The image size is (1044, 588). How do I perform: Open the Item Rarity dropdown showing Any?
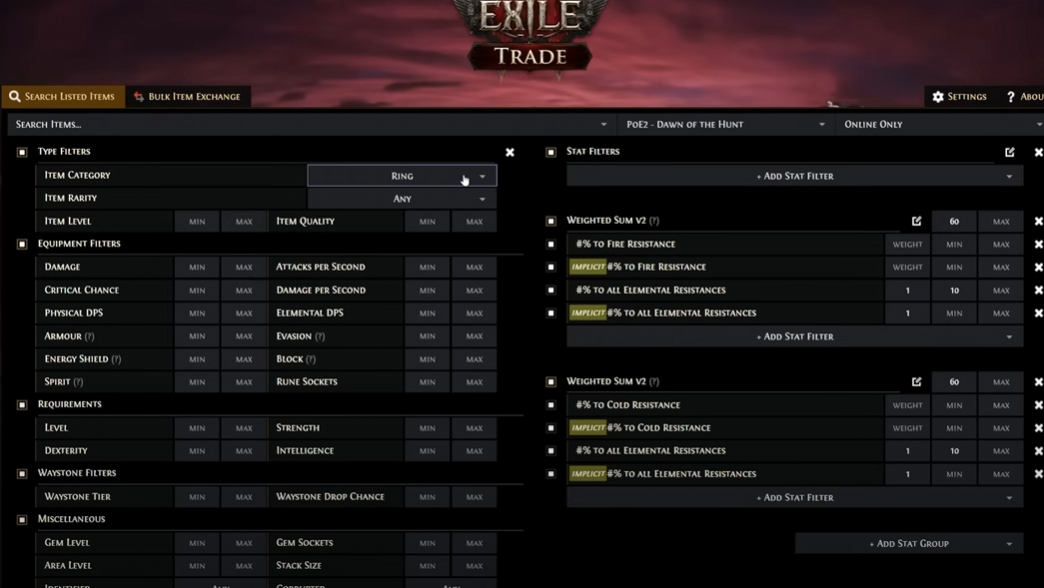pyautogui.click(x=402, y=198)
